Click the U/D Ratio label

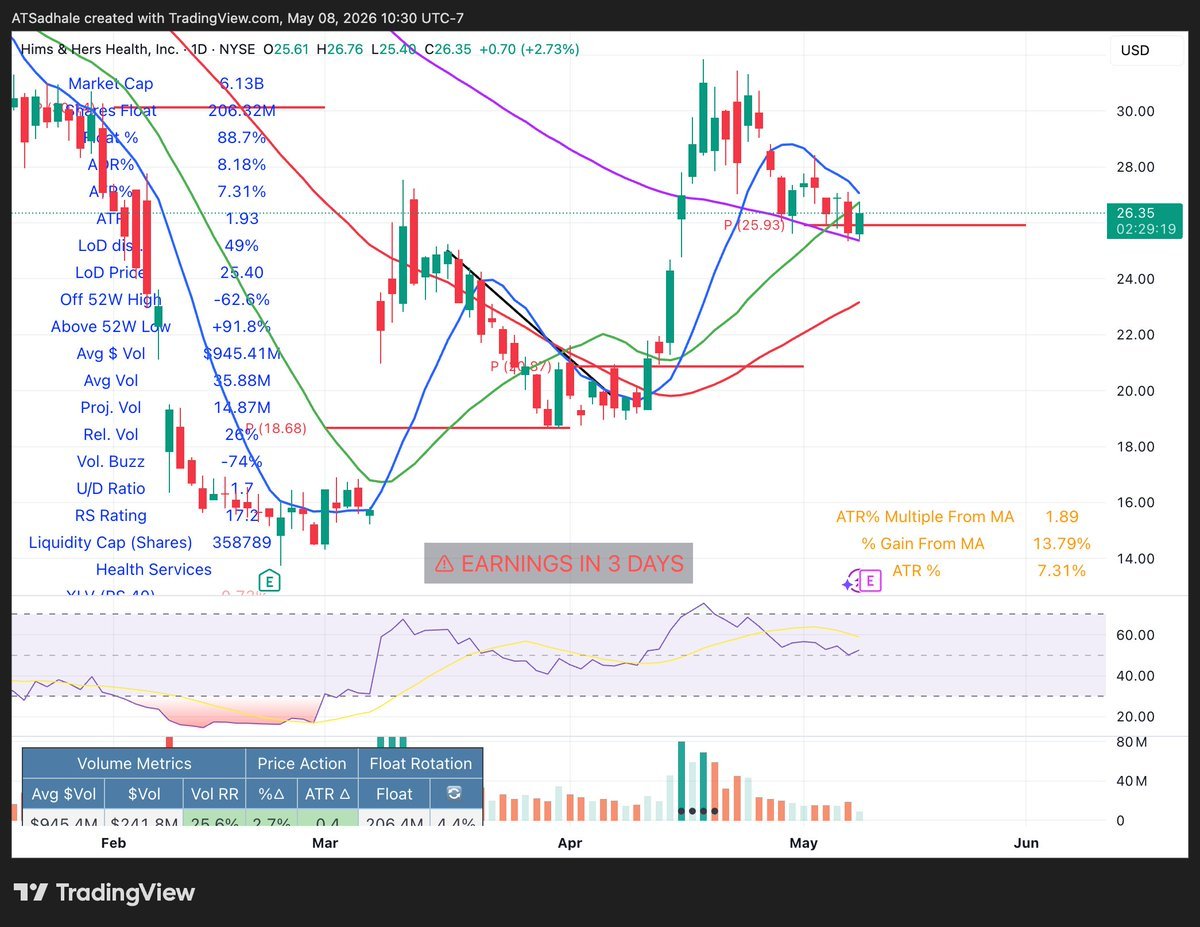(111, 489)
